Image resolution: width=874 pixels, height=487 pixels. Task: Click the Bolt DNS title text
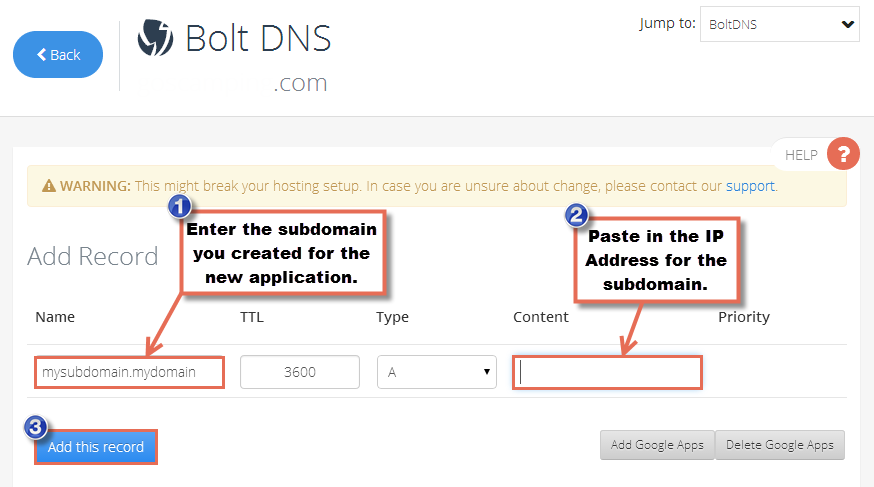(258, 38)
